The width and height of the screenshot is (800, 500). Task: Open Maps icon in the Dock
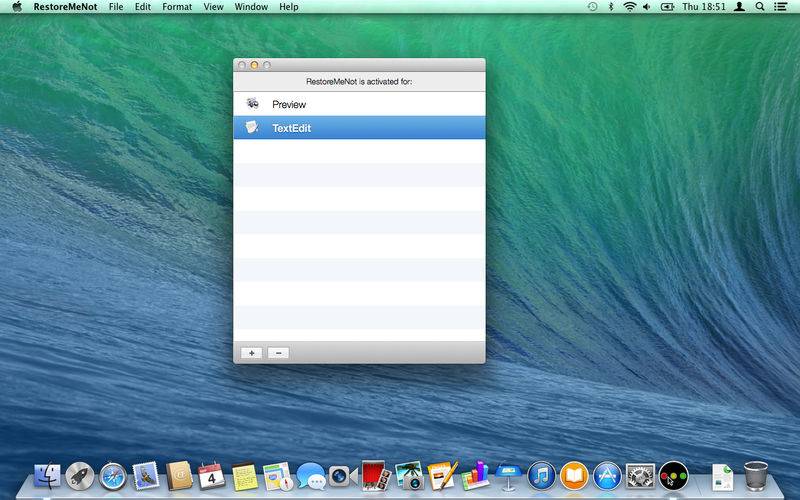(x=278, y=476)
